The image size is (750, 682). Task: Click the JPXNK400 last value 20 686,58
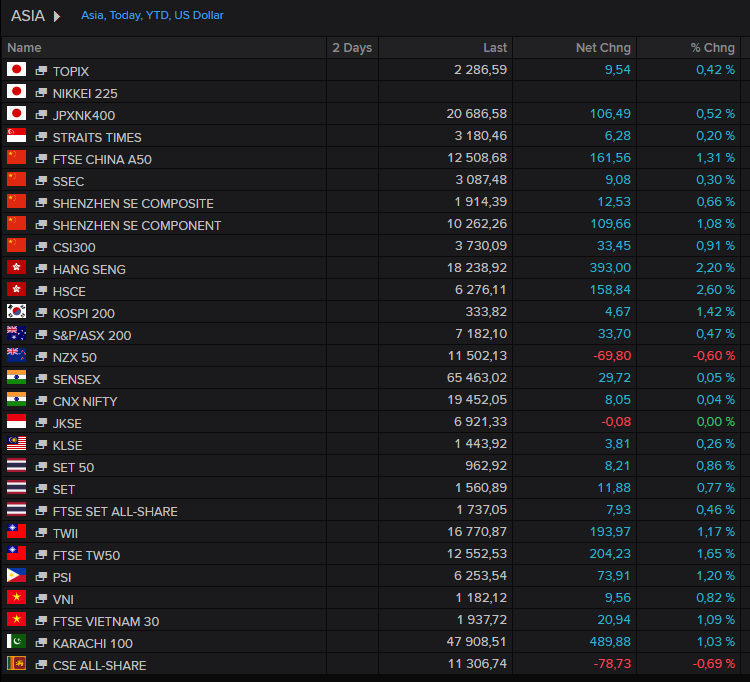tap(477, 113)
